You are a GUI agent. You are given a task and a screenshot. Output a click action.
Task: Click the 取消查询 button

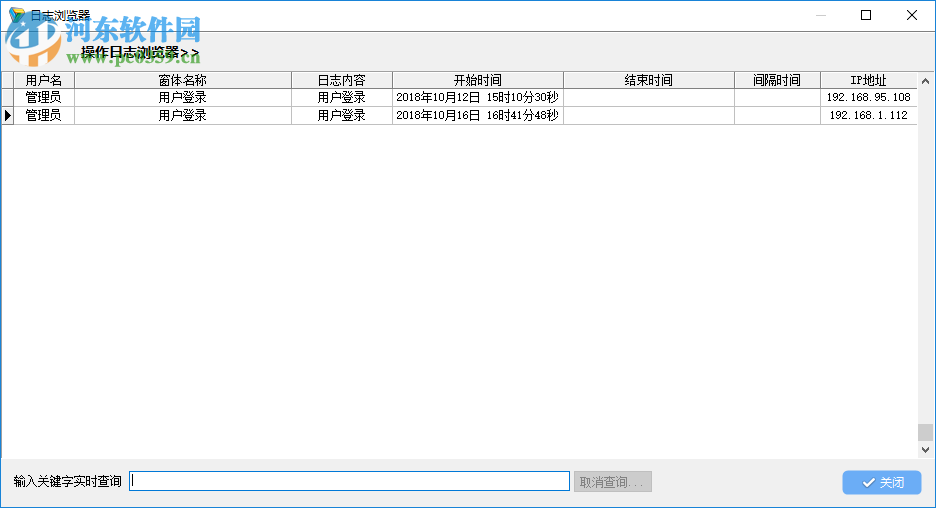click(x=612, y=482)
